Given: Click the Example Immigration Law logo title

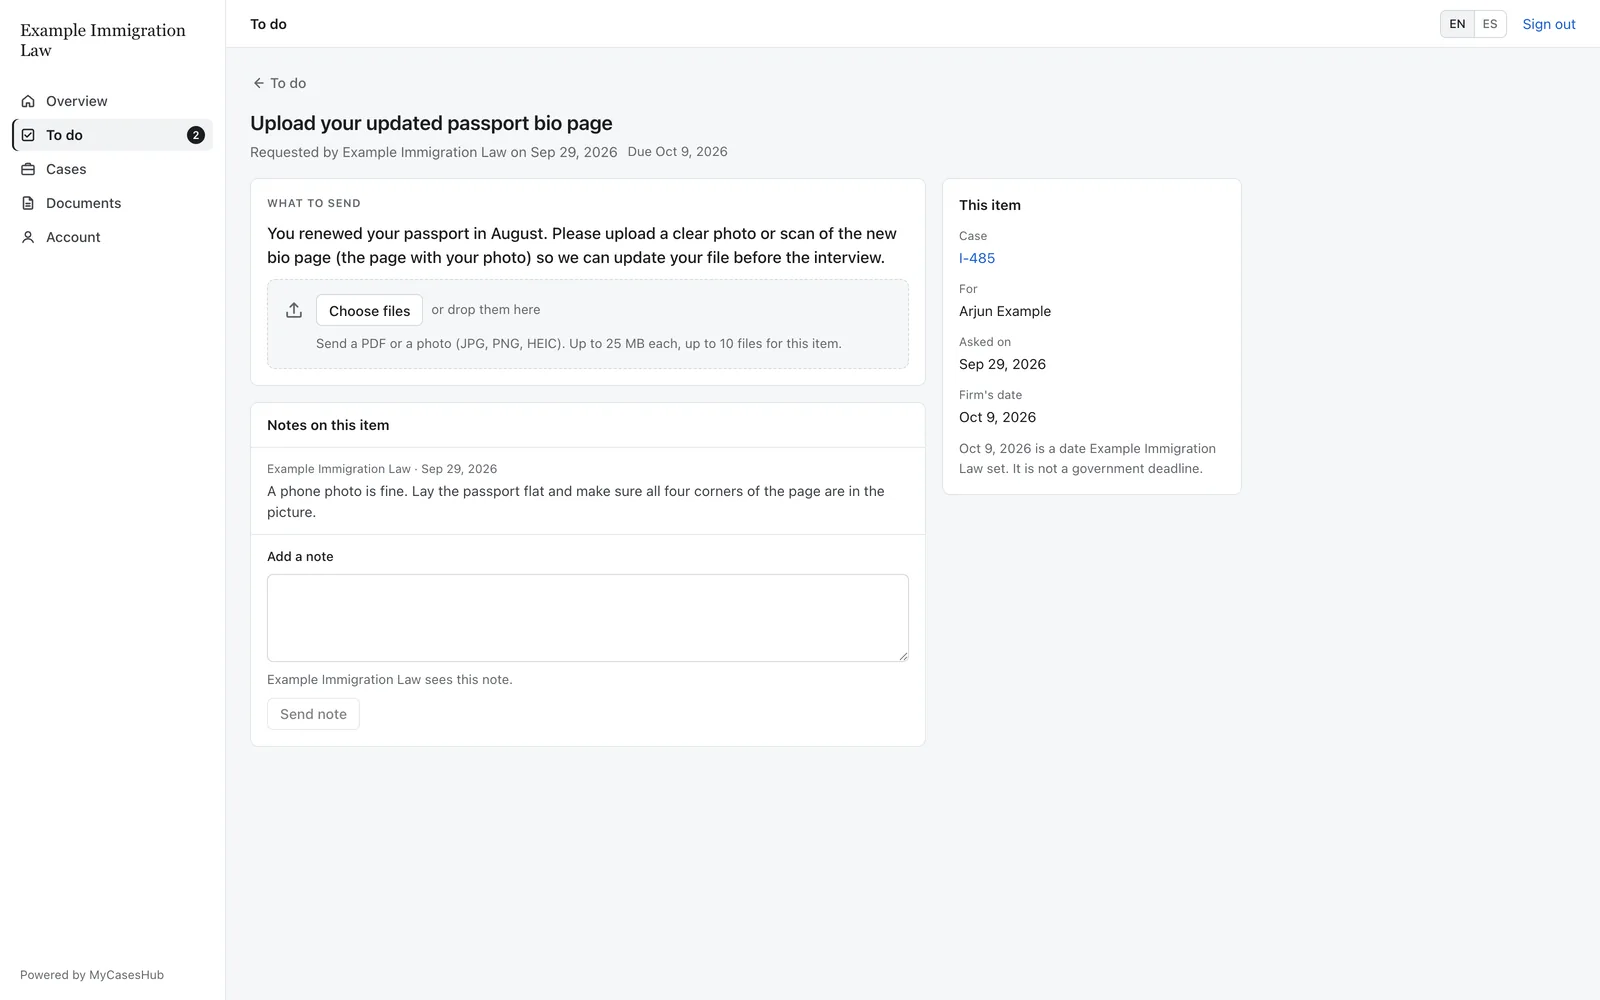Looking at the screenshot, I should coord(103,40).
